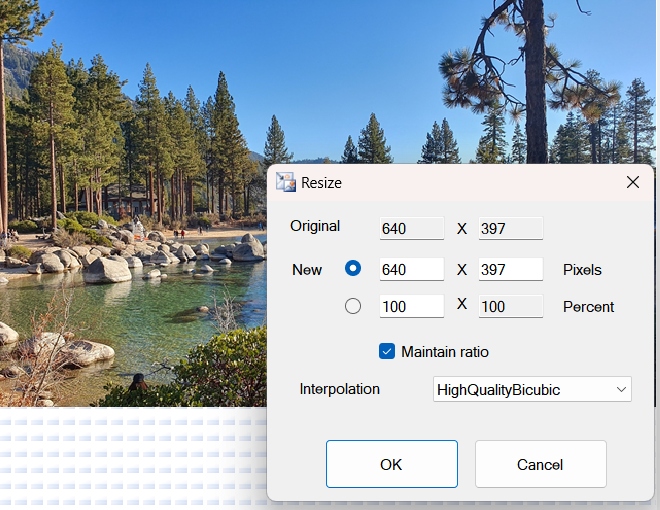Select the Pixels radio button
This screenshot has height=510, width=660.
353,268
